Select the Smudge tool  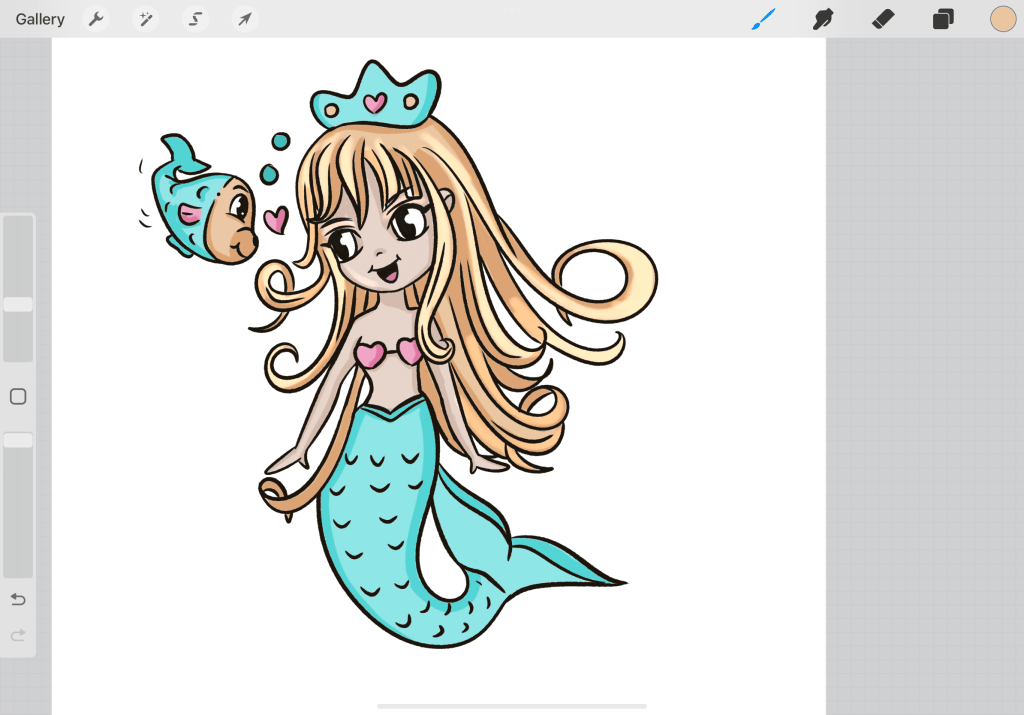click(823, 19)
